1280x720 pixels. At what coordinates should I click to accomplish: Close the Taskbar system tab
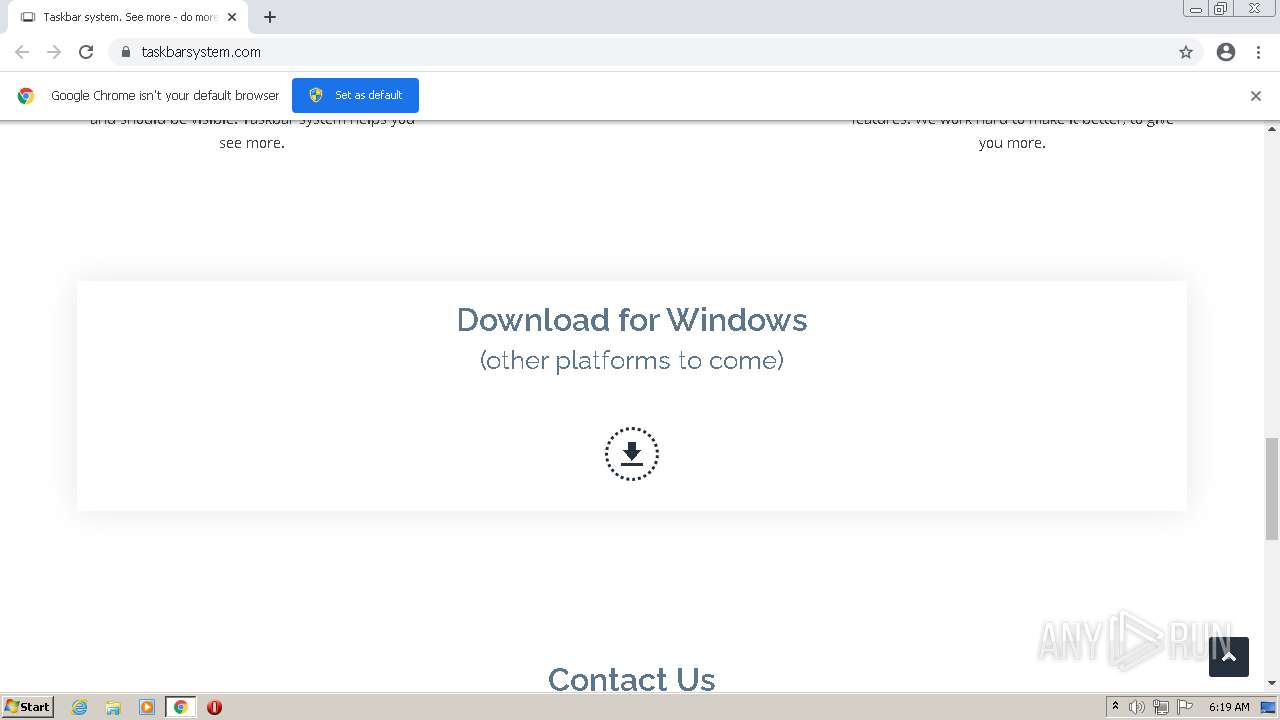(x=232, y=17)
